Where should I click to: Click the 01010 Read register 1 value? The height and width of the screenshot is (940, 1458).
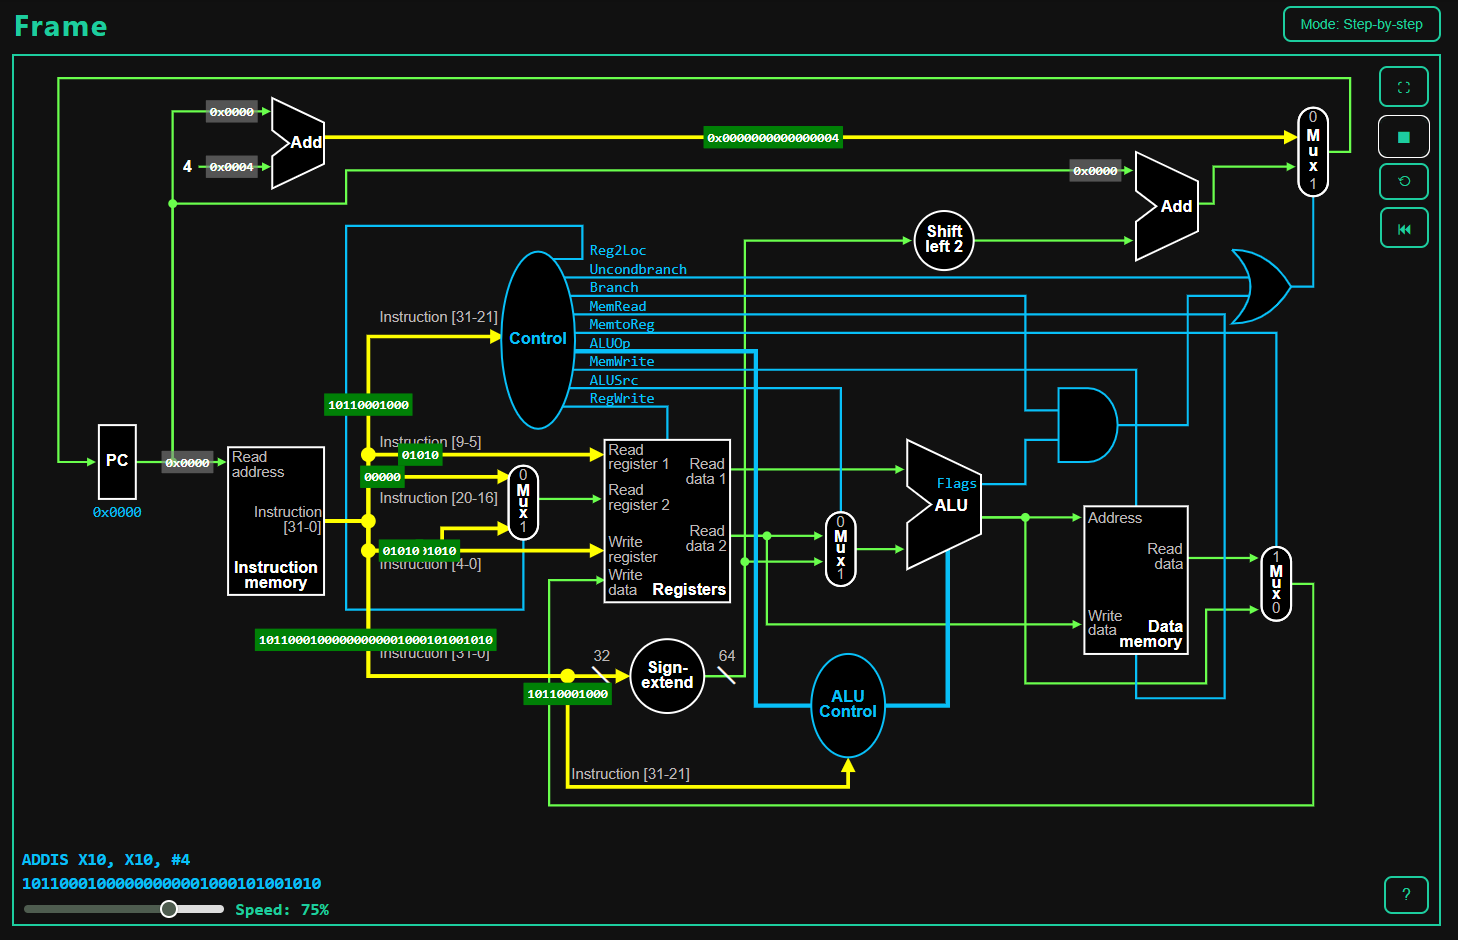[x=420, y=455]
